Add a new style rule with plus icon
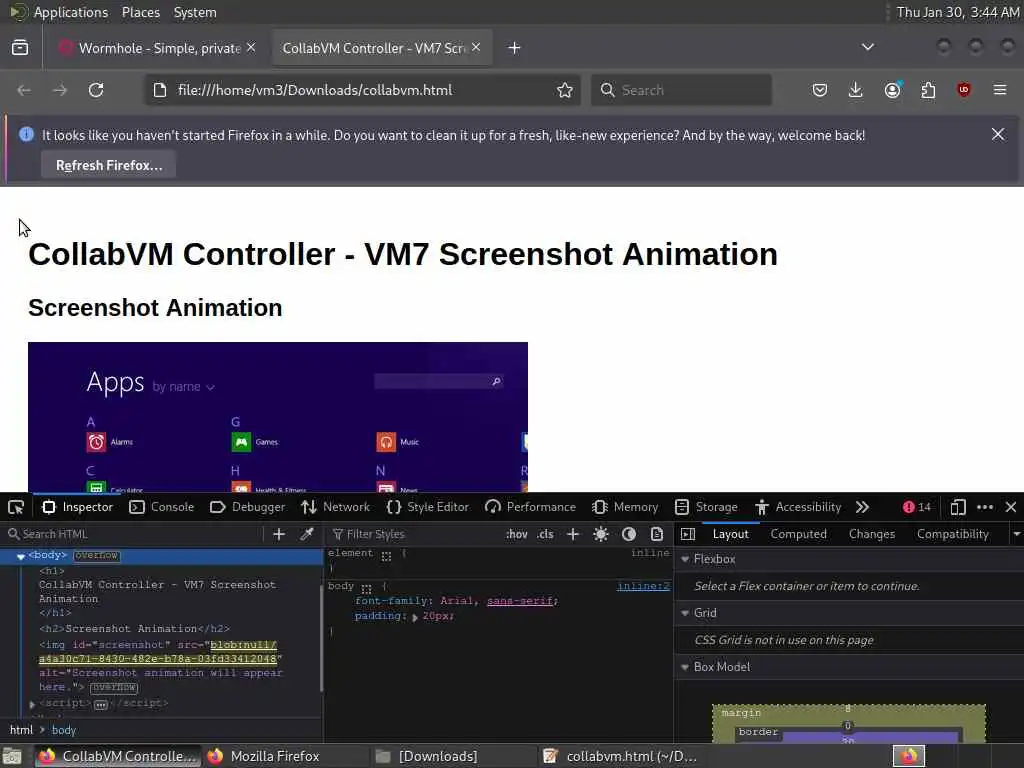The image size is (1024, 768). (573, 534)
